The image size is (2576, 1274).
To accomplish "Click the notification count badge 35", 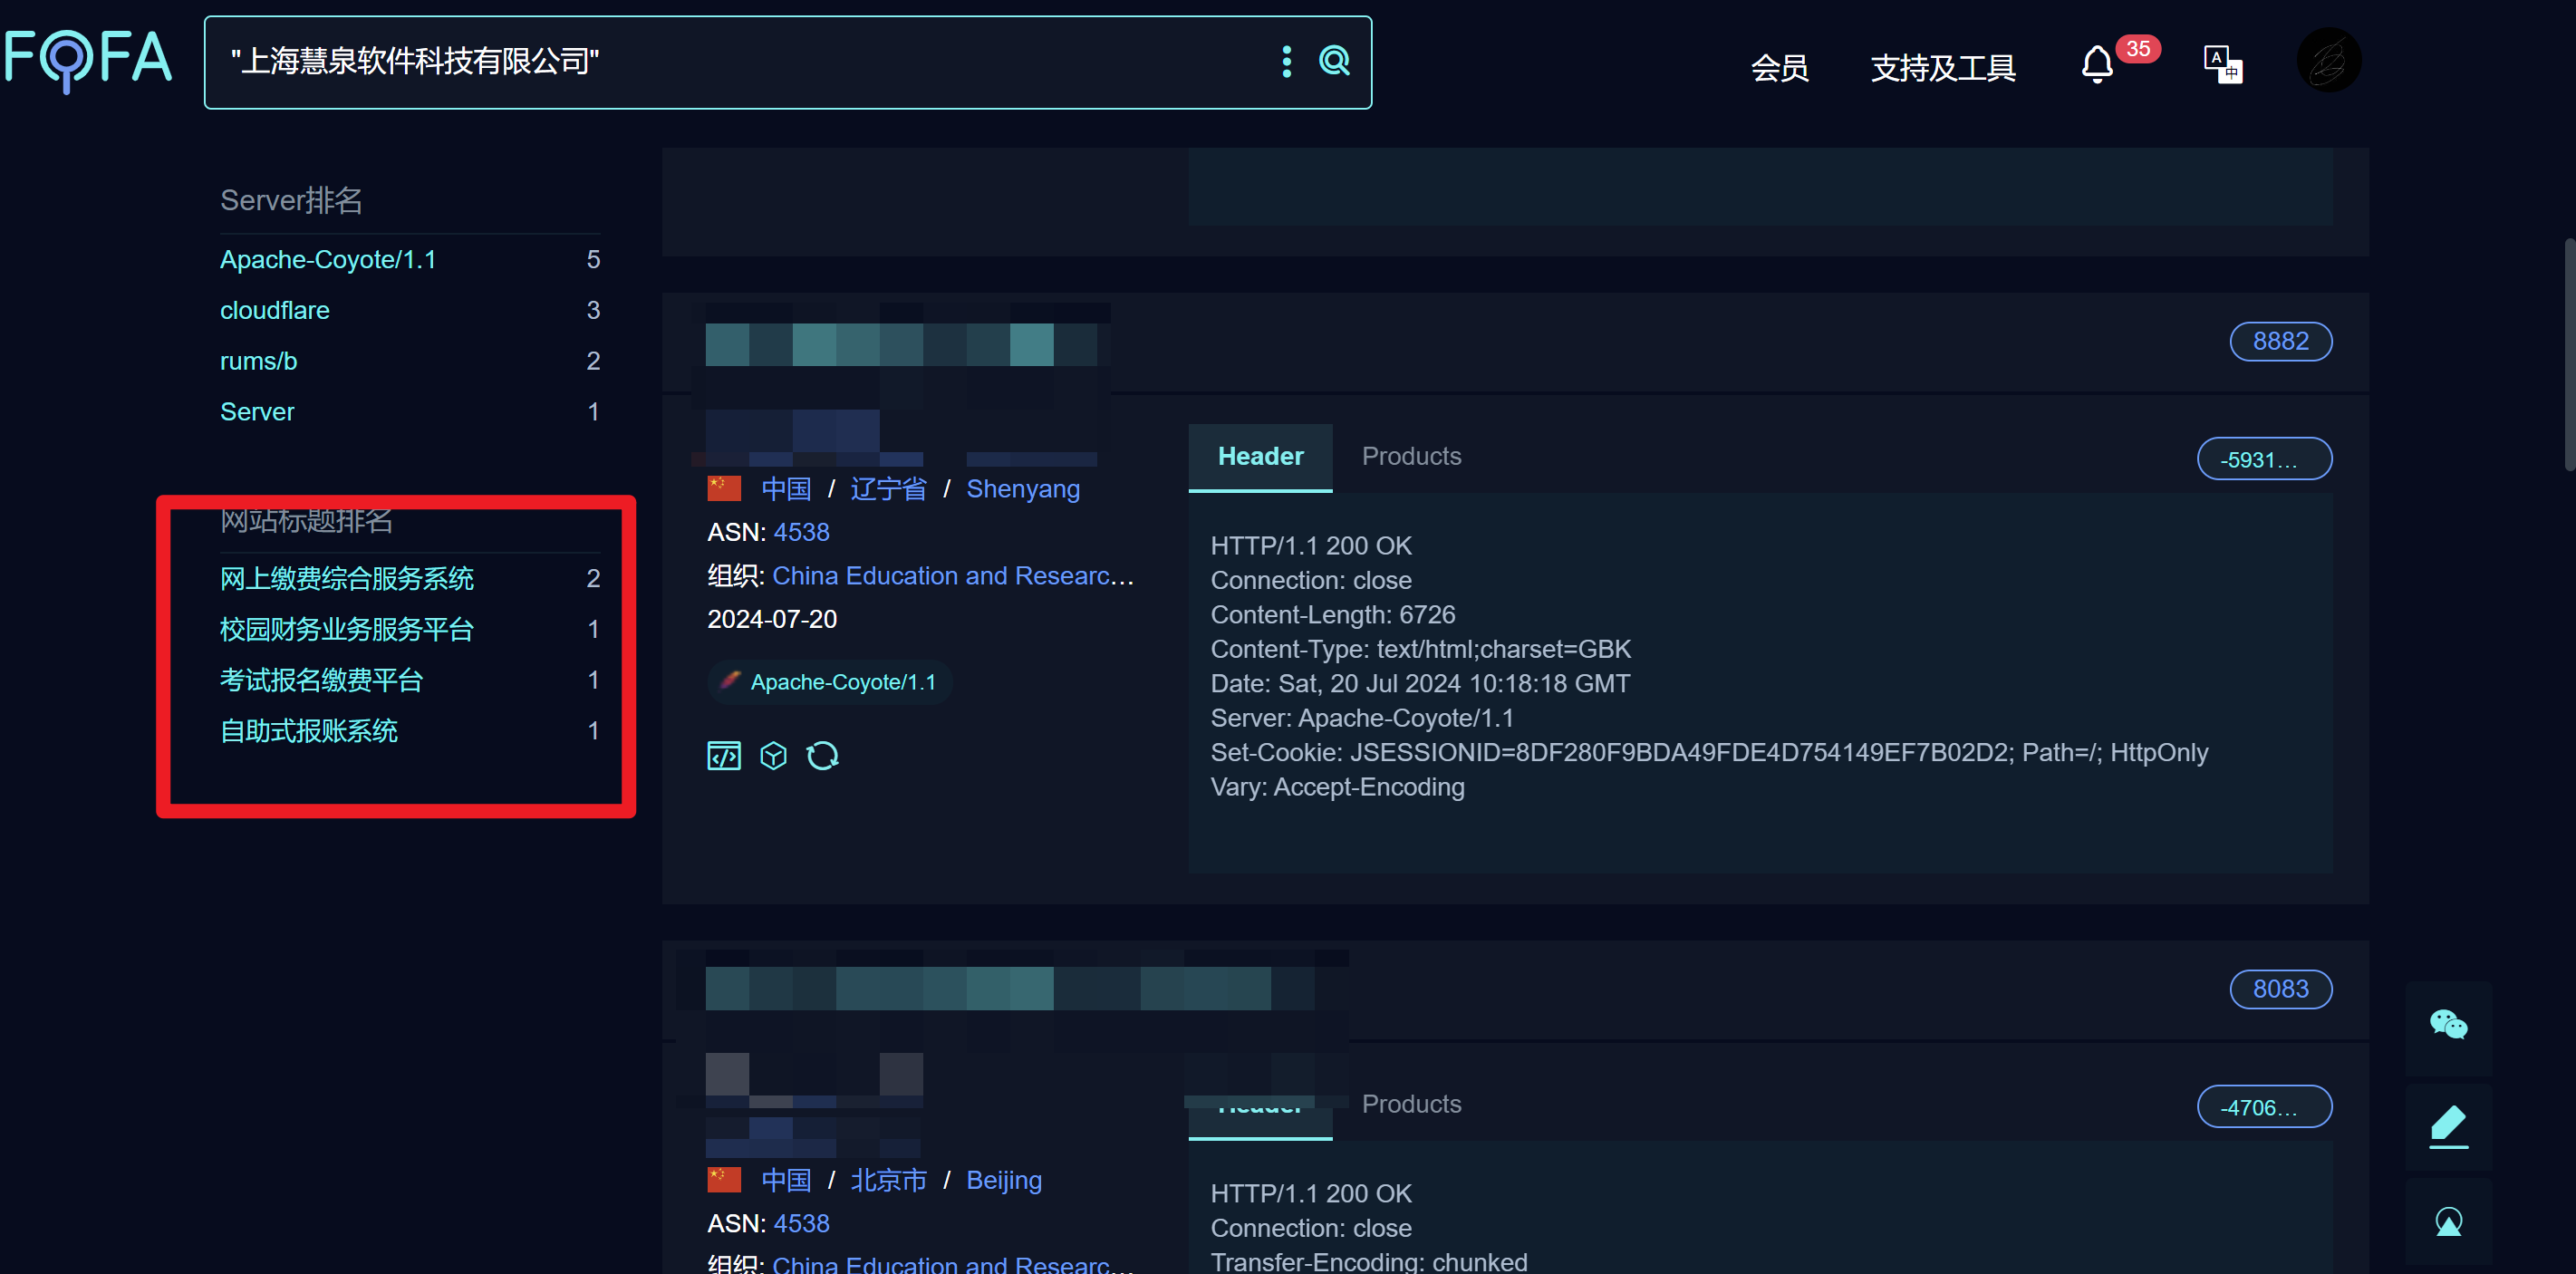I will click(2137, 48).
